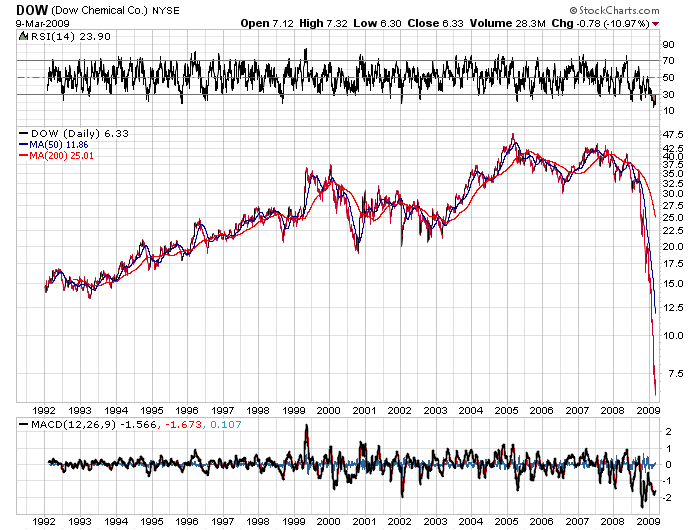Screen dimensions: 700x530
Task: Click the -1 level on the MACD axis
Action: (667, 480)
